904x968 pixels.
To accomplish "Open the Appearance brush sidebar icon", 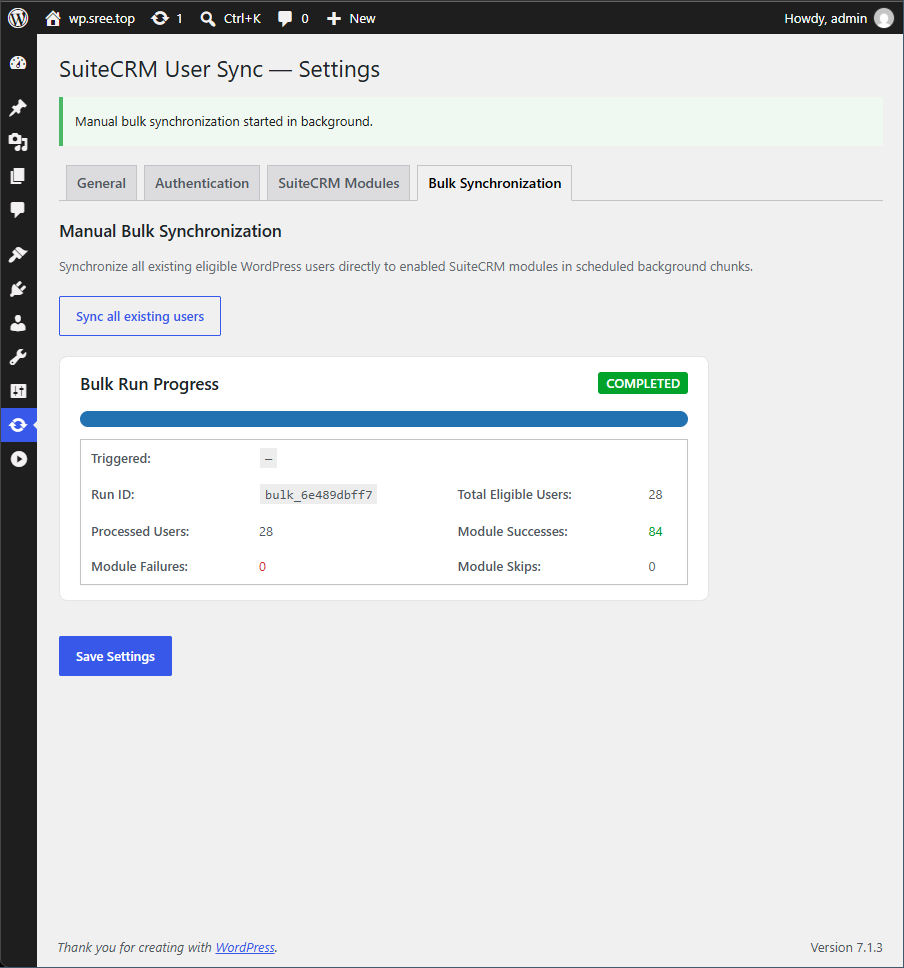I will pyautogui.click(x=18, y=254).
